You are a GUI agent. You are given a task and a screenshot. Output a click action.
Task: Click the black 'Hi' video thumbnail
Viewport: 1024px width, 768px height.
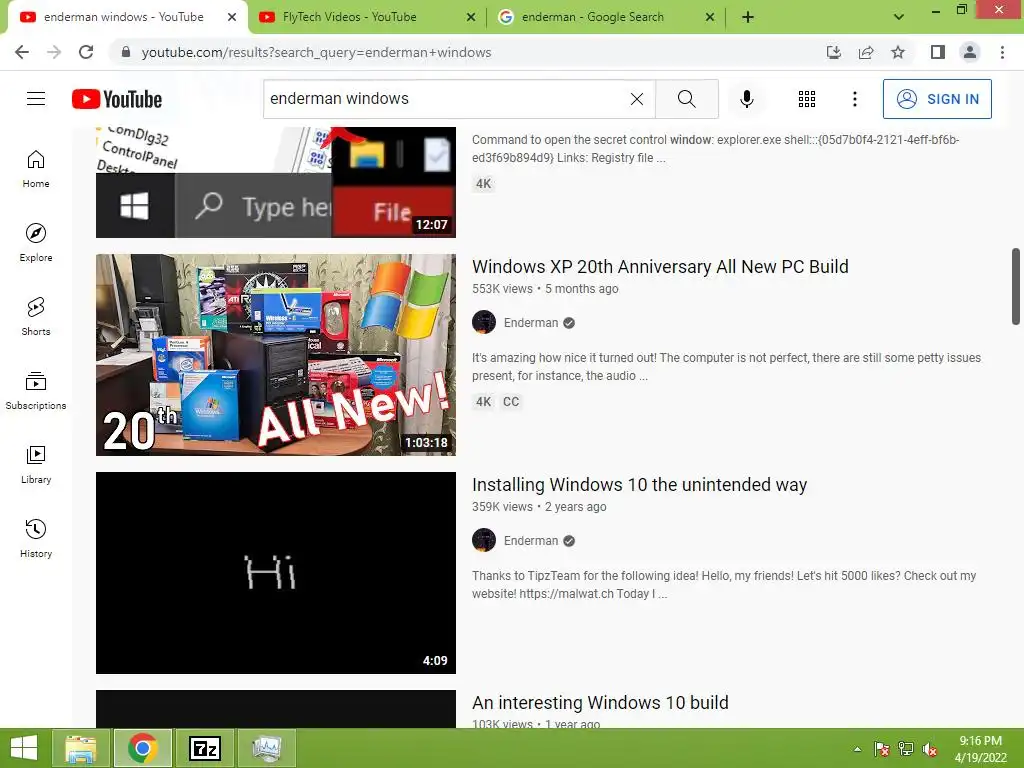coord(276,573)
